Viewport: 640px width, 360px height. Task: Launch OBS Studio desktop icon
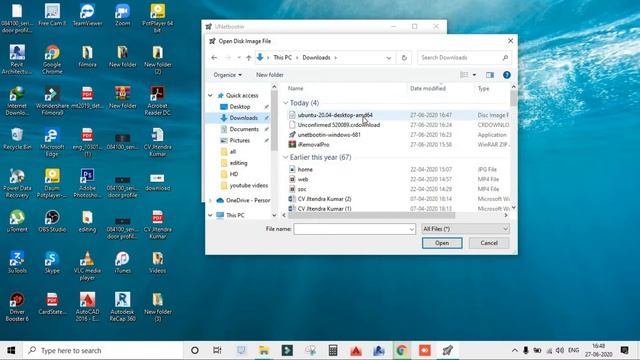(x=52, y=220)
